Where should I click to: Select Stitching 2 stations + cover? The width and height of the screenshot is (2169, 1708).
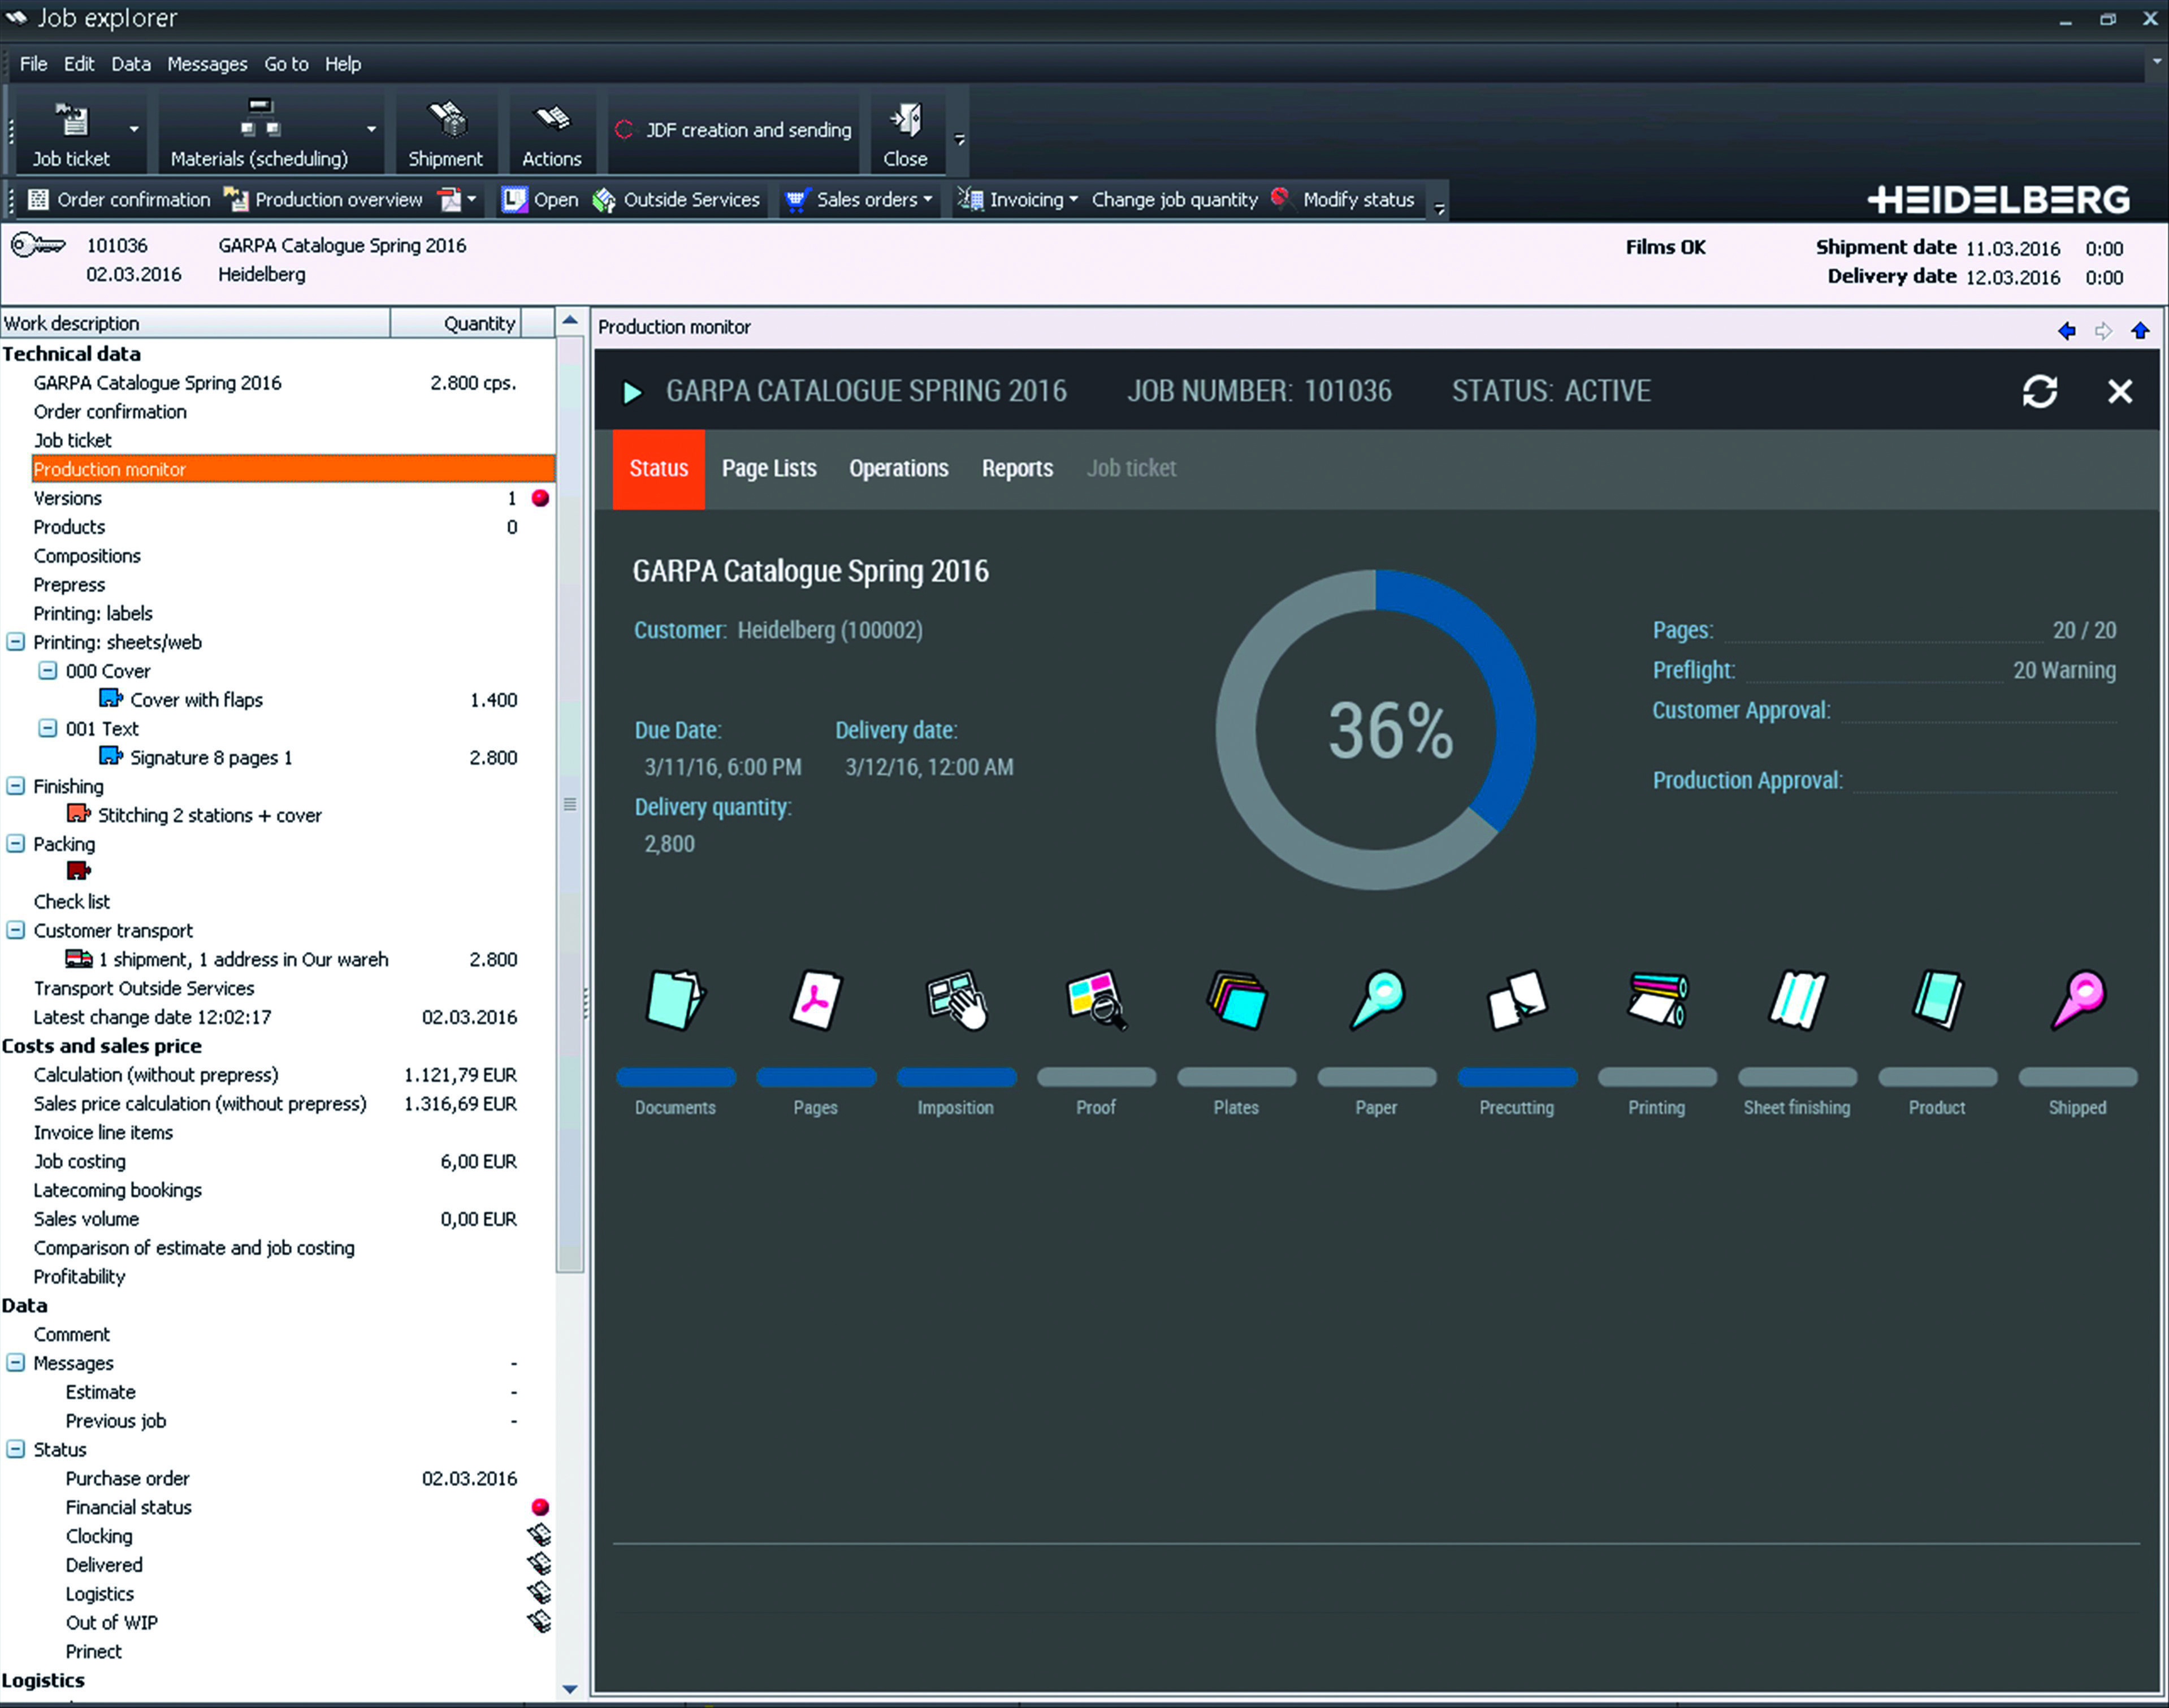click(x=210, y=815)
